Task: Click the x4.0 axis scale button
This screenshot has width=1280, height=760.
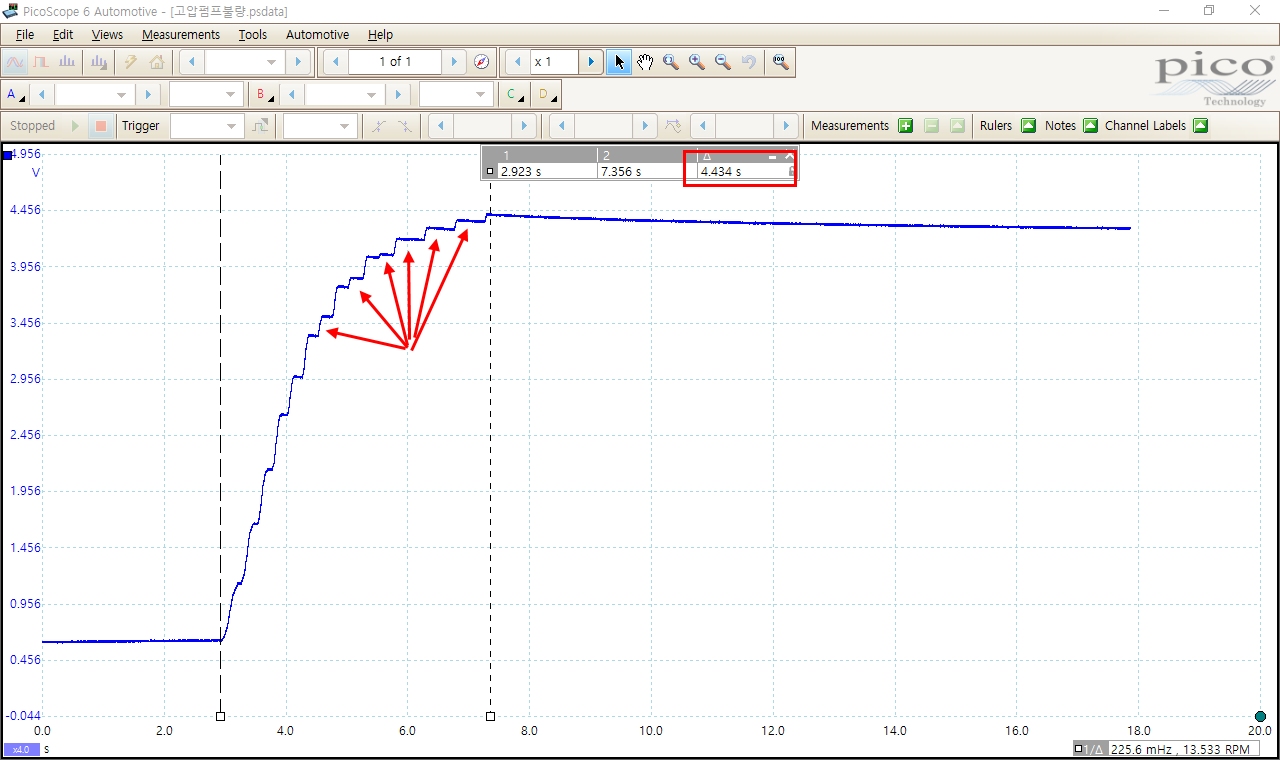Action: (x=20, y=749)
